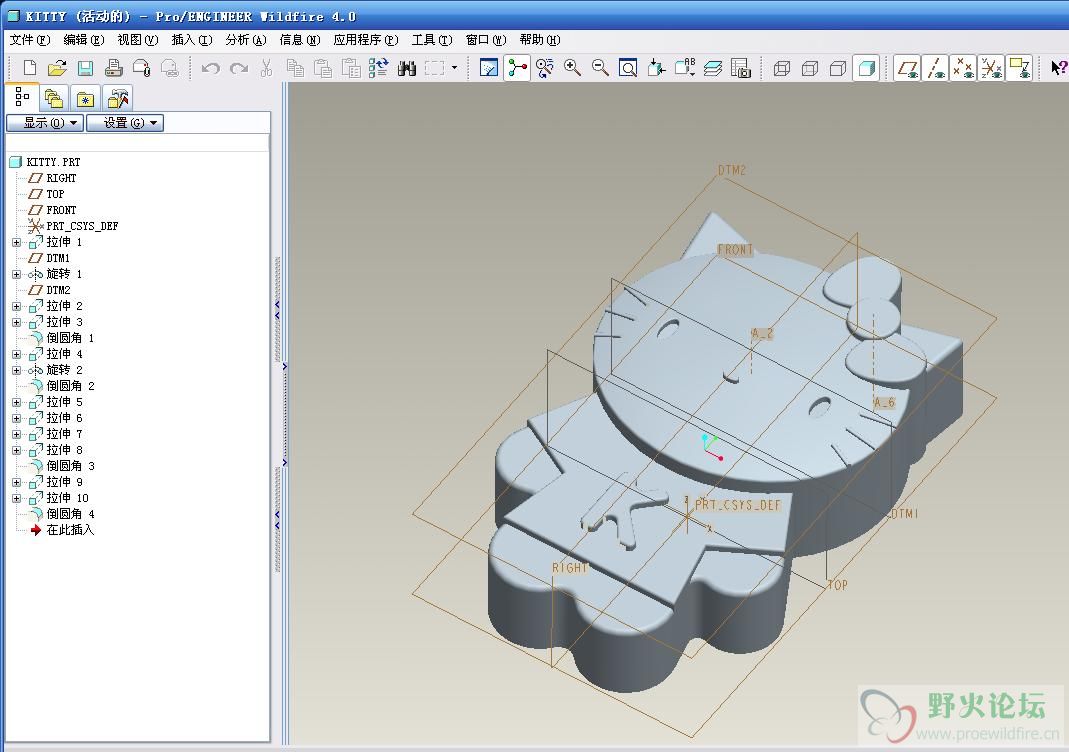Regenerate the model icon

378,67
